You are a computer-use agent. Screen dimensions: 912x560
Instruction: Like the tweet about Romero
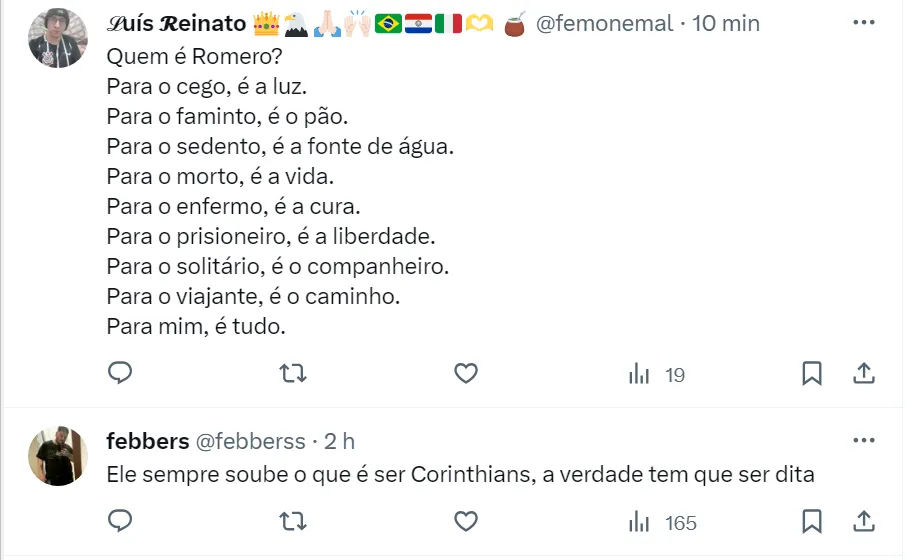point(465,374)
